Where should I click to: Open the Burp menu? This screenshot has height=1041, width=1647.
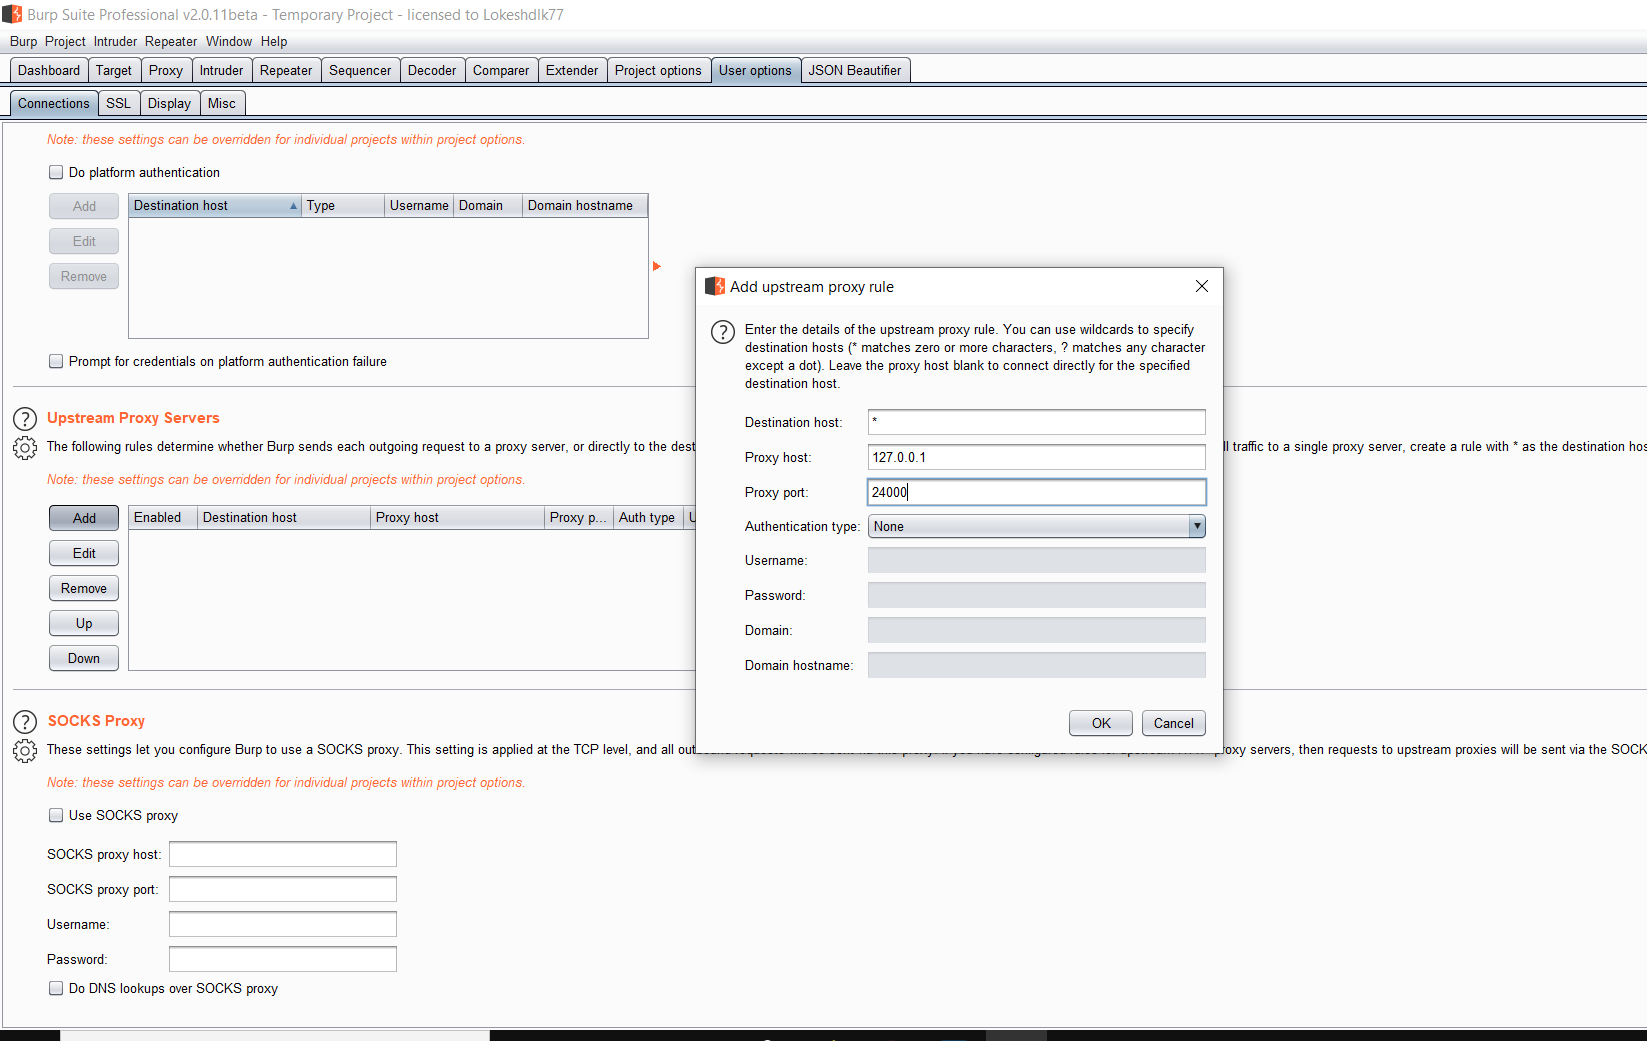[x=23, y=41]
